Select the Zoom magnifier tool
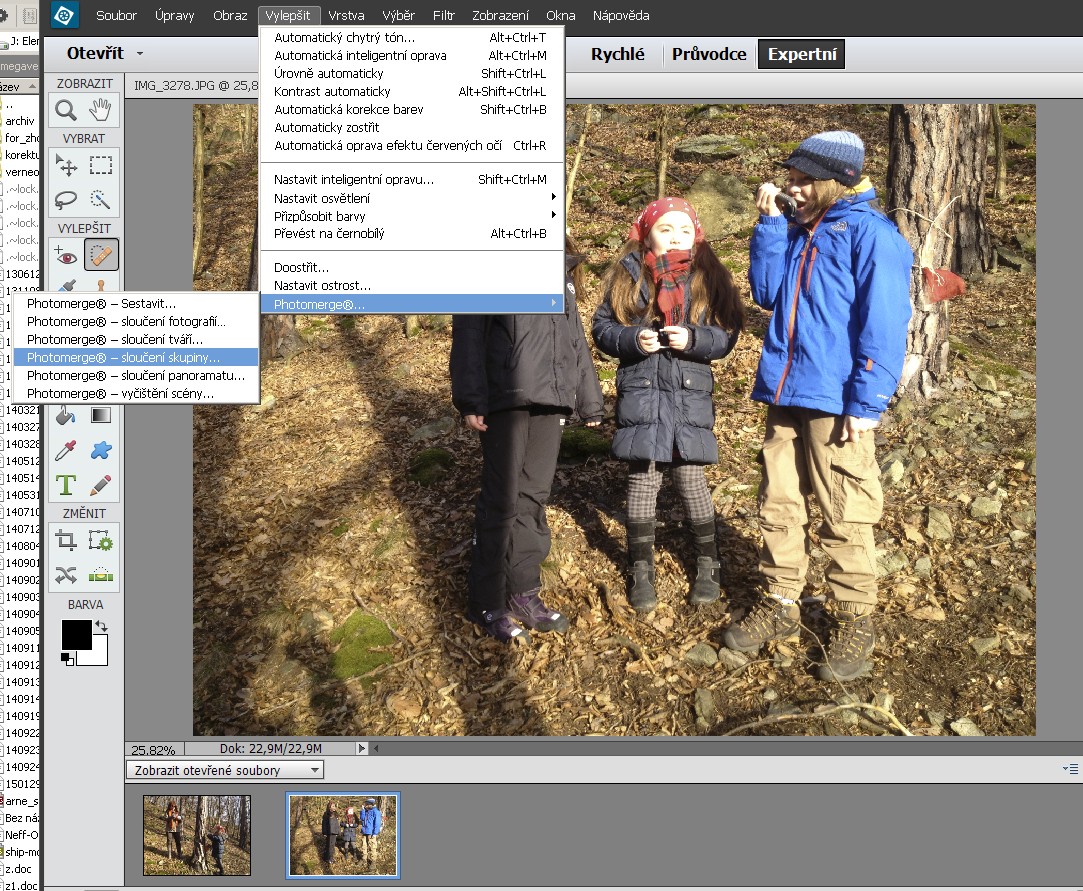The image size is (1083, 891). pos(66,110)
